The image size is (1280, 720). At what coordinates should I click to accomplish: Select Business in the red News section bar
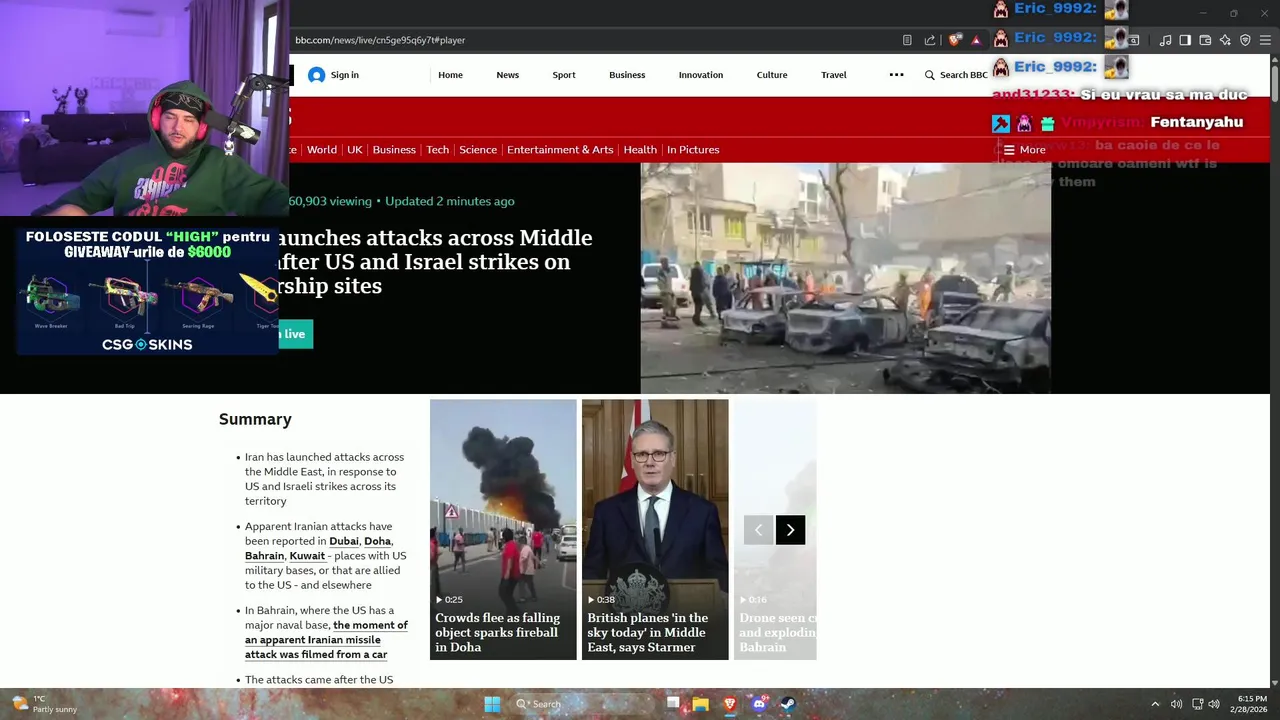click(394, 150)
